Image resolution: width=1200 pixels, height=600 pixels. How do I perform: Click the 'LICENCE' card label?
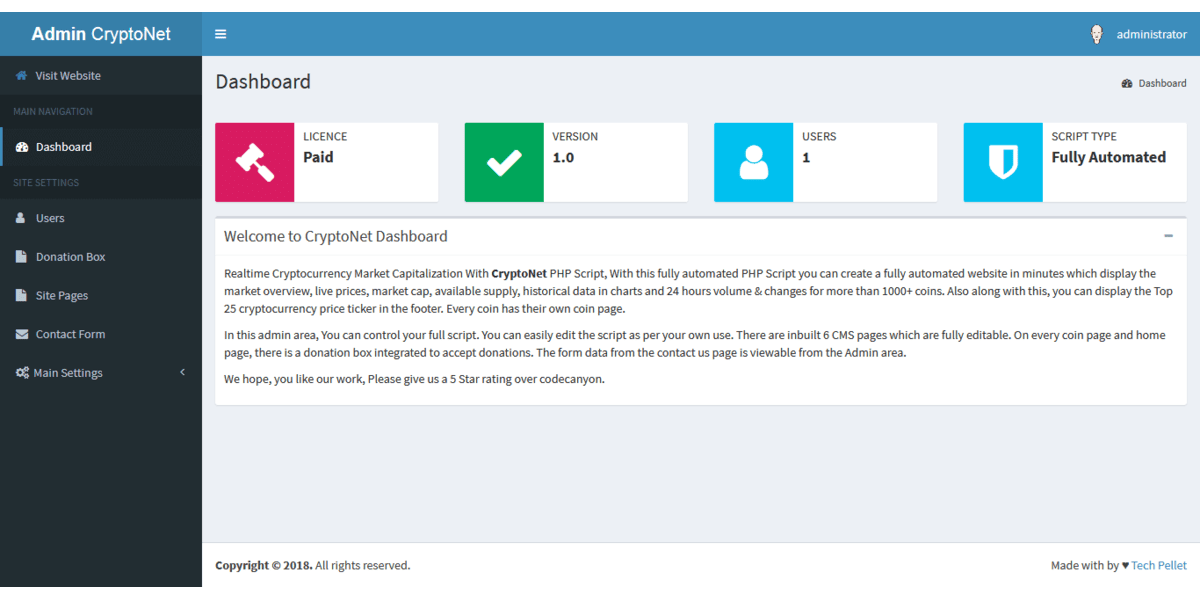(325, 137)
